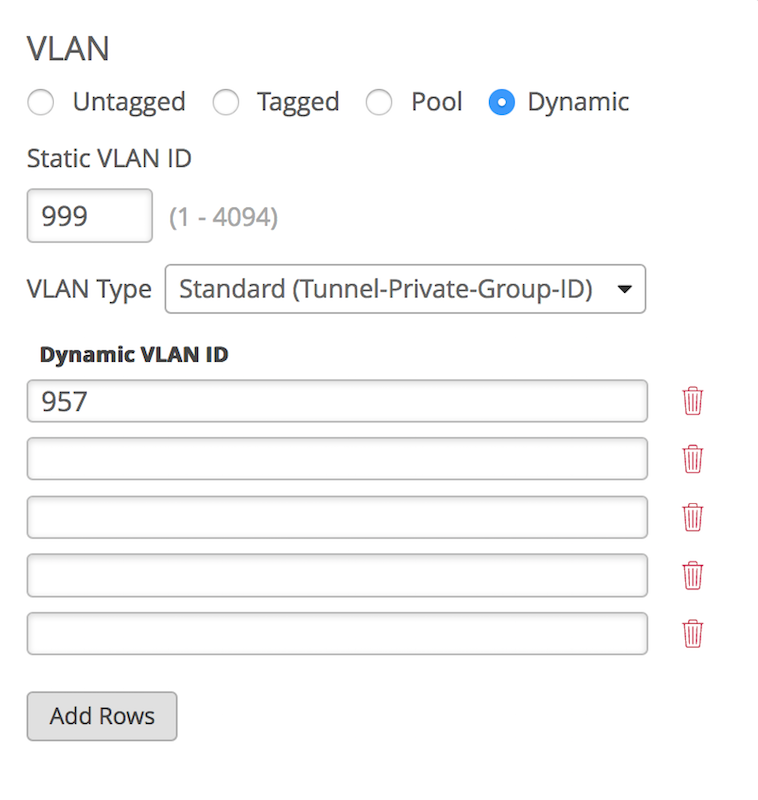
Task: Open the VLAN Type dropdown
Action: pyautogui.click(x=404, y=289)
